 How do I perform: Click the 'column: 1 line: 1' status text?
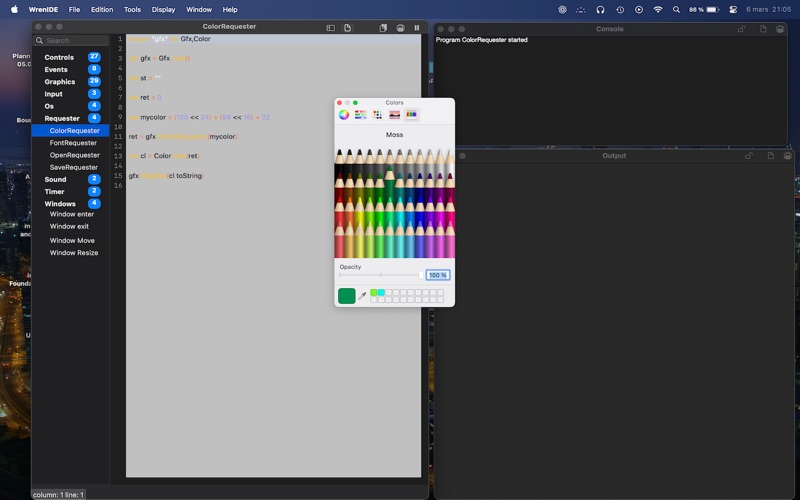coord(58,495)
